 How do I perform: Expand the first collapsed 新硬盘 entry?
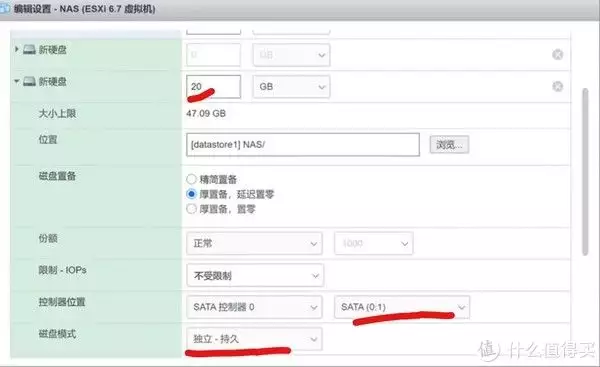pos(16,49)
